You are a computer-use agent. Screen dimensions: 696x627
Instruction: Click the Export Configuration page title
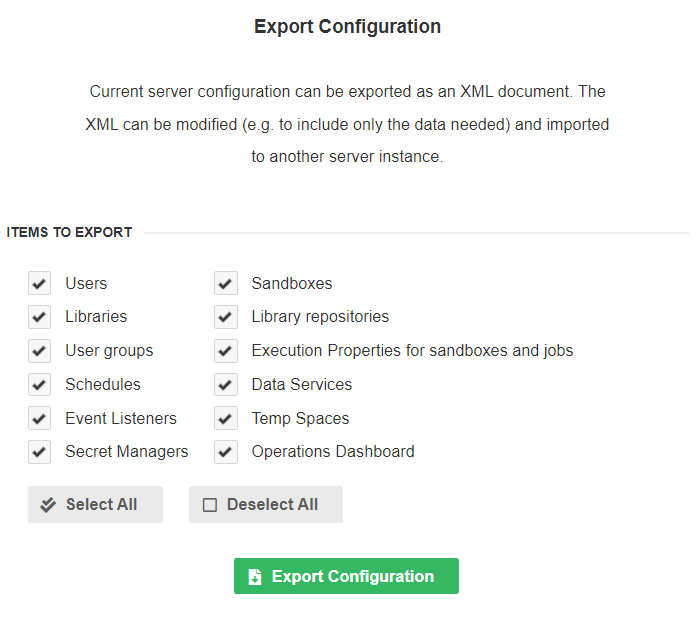348,27
